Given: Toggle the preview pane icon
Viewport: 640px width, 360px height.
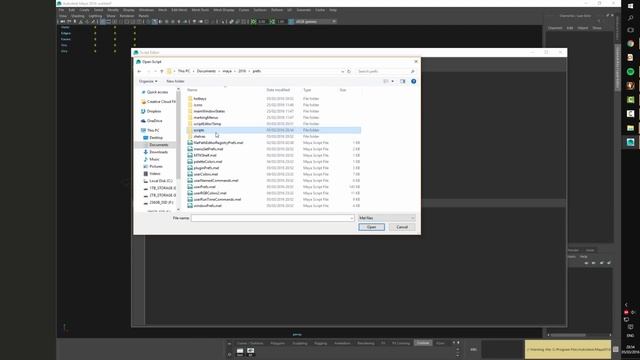Looking at the screenshot, I should [402, 81].
